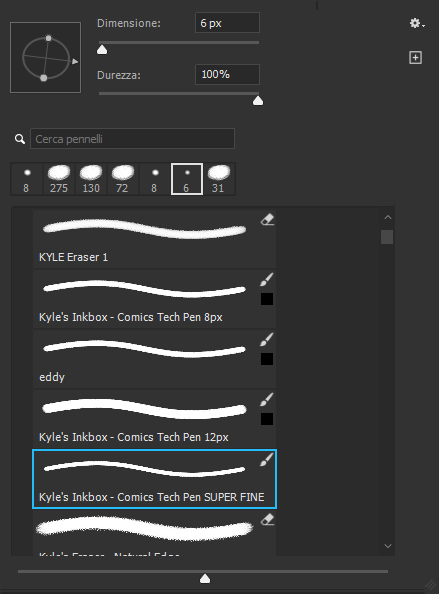Click the brush preview size slider handle

205,578
